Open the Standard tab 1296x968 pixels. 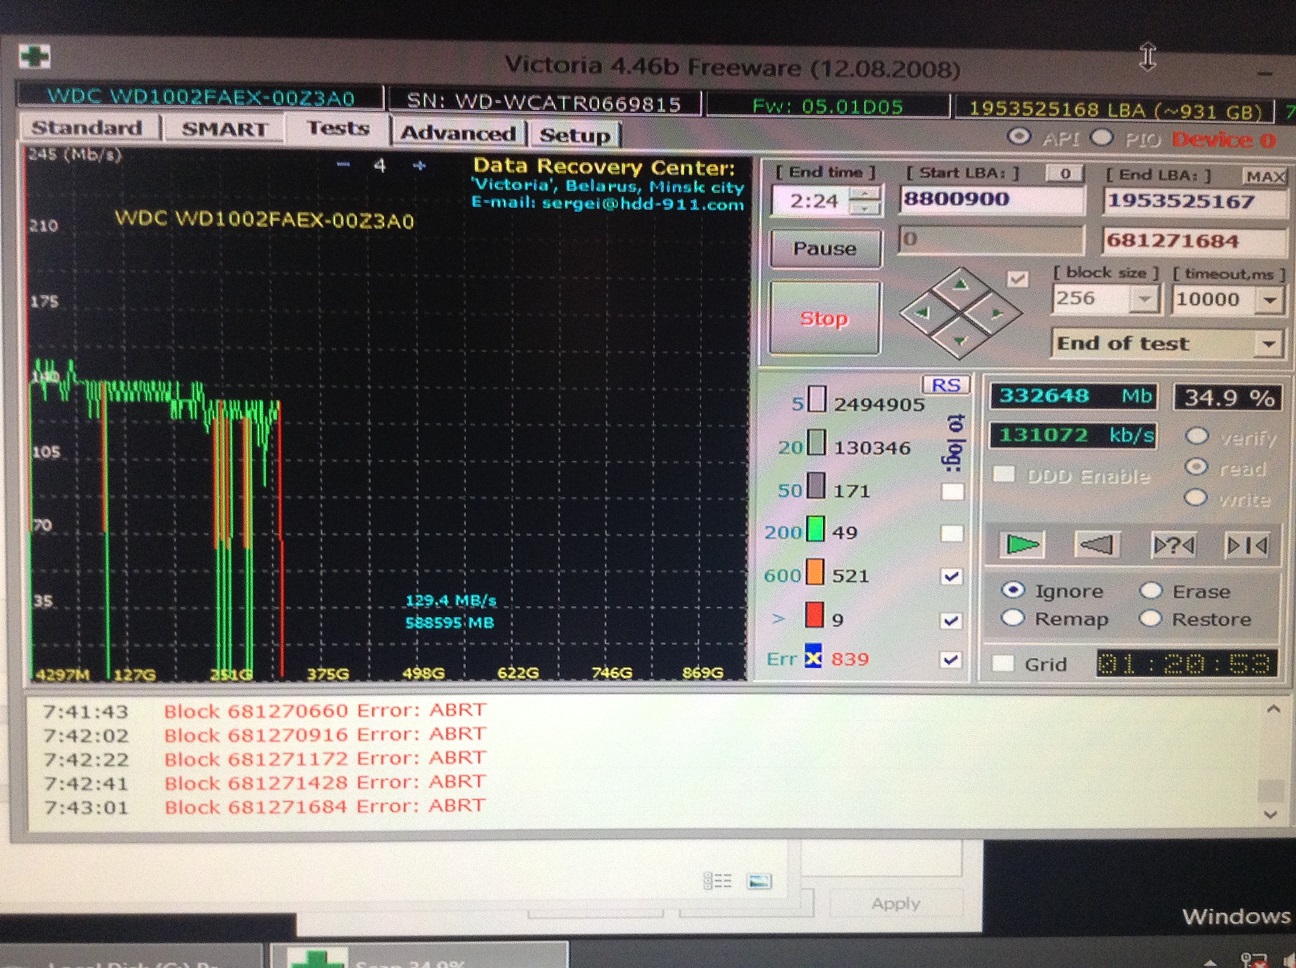pyautogui.click(x=87, y=128)
